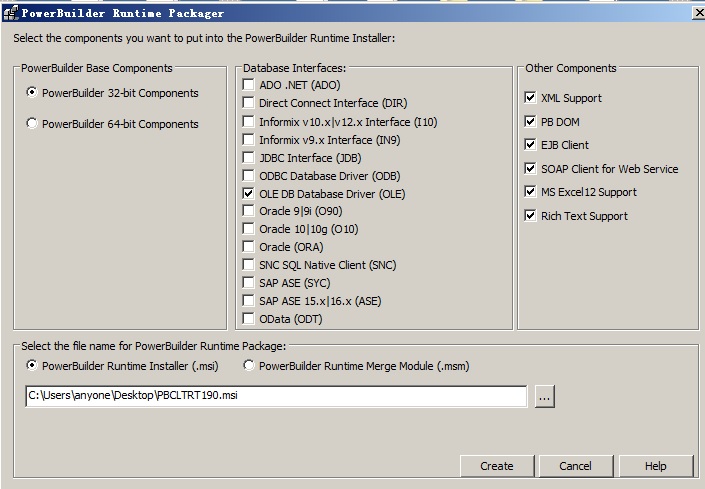Image resolution: width=705 pixels, height=489 pixels.
Task: Check JDBC Interface (JDB)
Action: pos(248,157)
